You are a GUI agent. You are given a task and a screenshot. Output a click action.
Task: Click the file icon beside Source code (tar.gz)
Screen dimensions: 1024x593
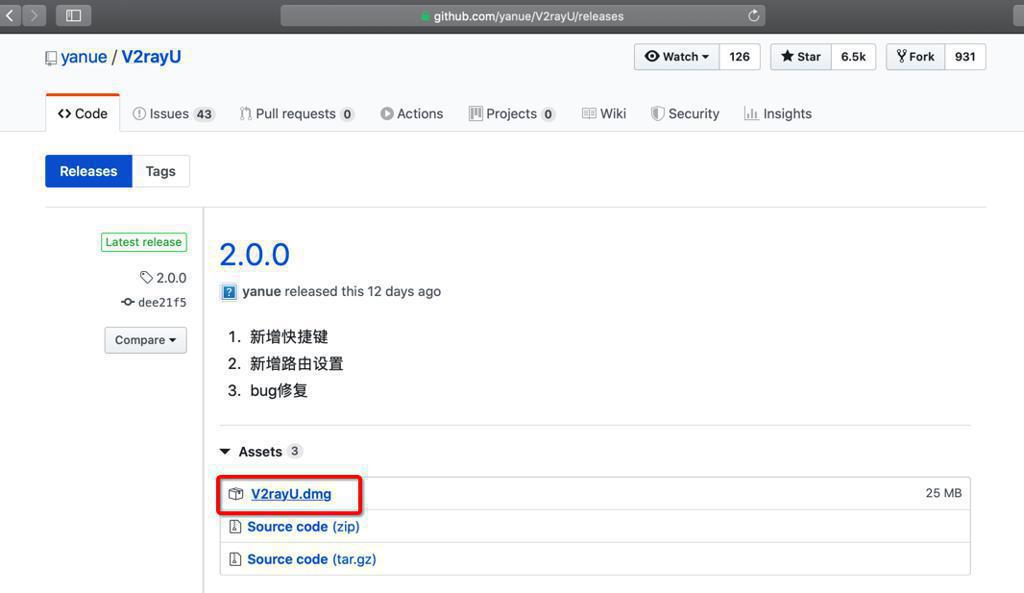tap(235, 559)
